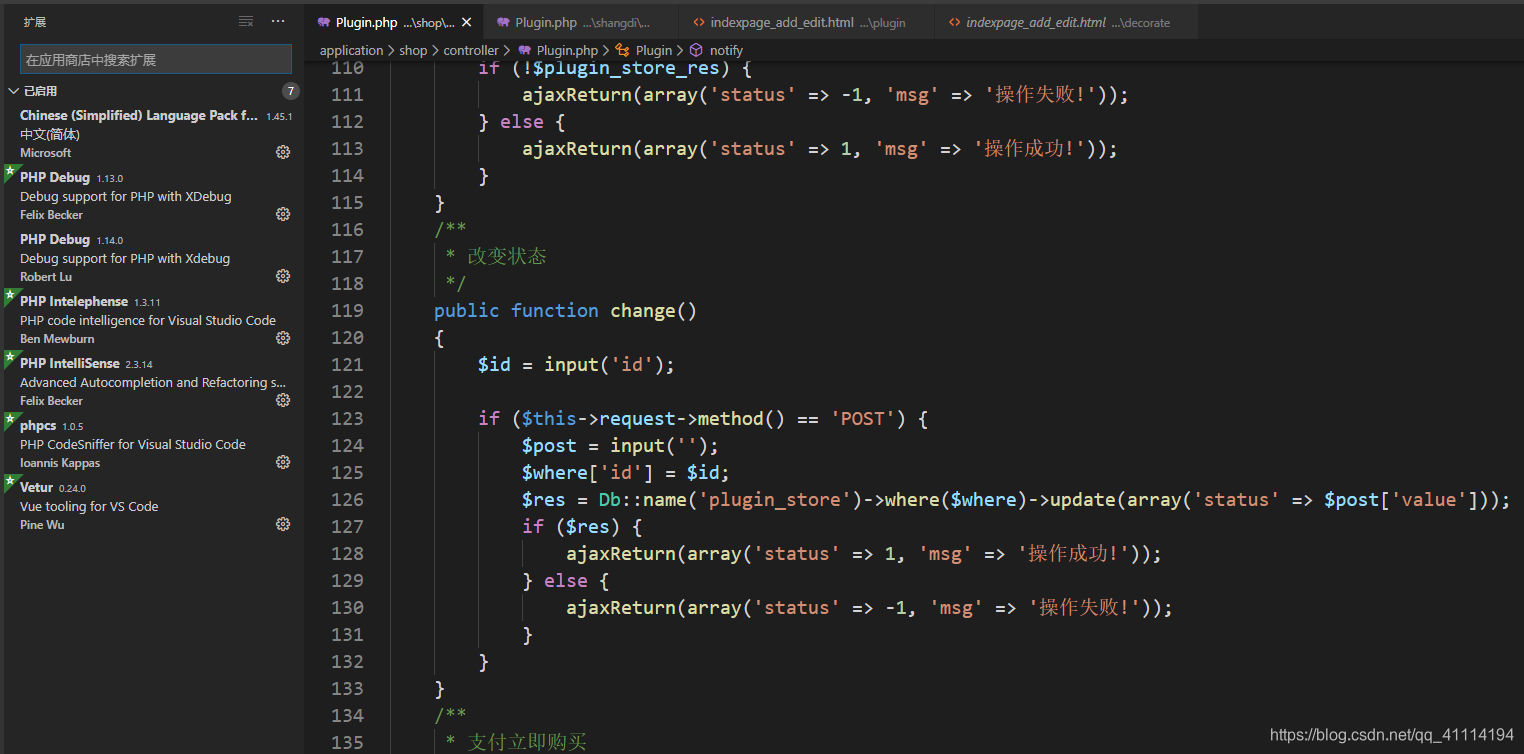Open gear menu for Vetur extension
The height and width of the screenshot is (754, 1524).
283,524
